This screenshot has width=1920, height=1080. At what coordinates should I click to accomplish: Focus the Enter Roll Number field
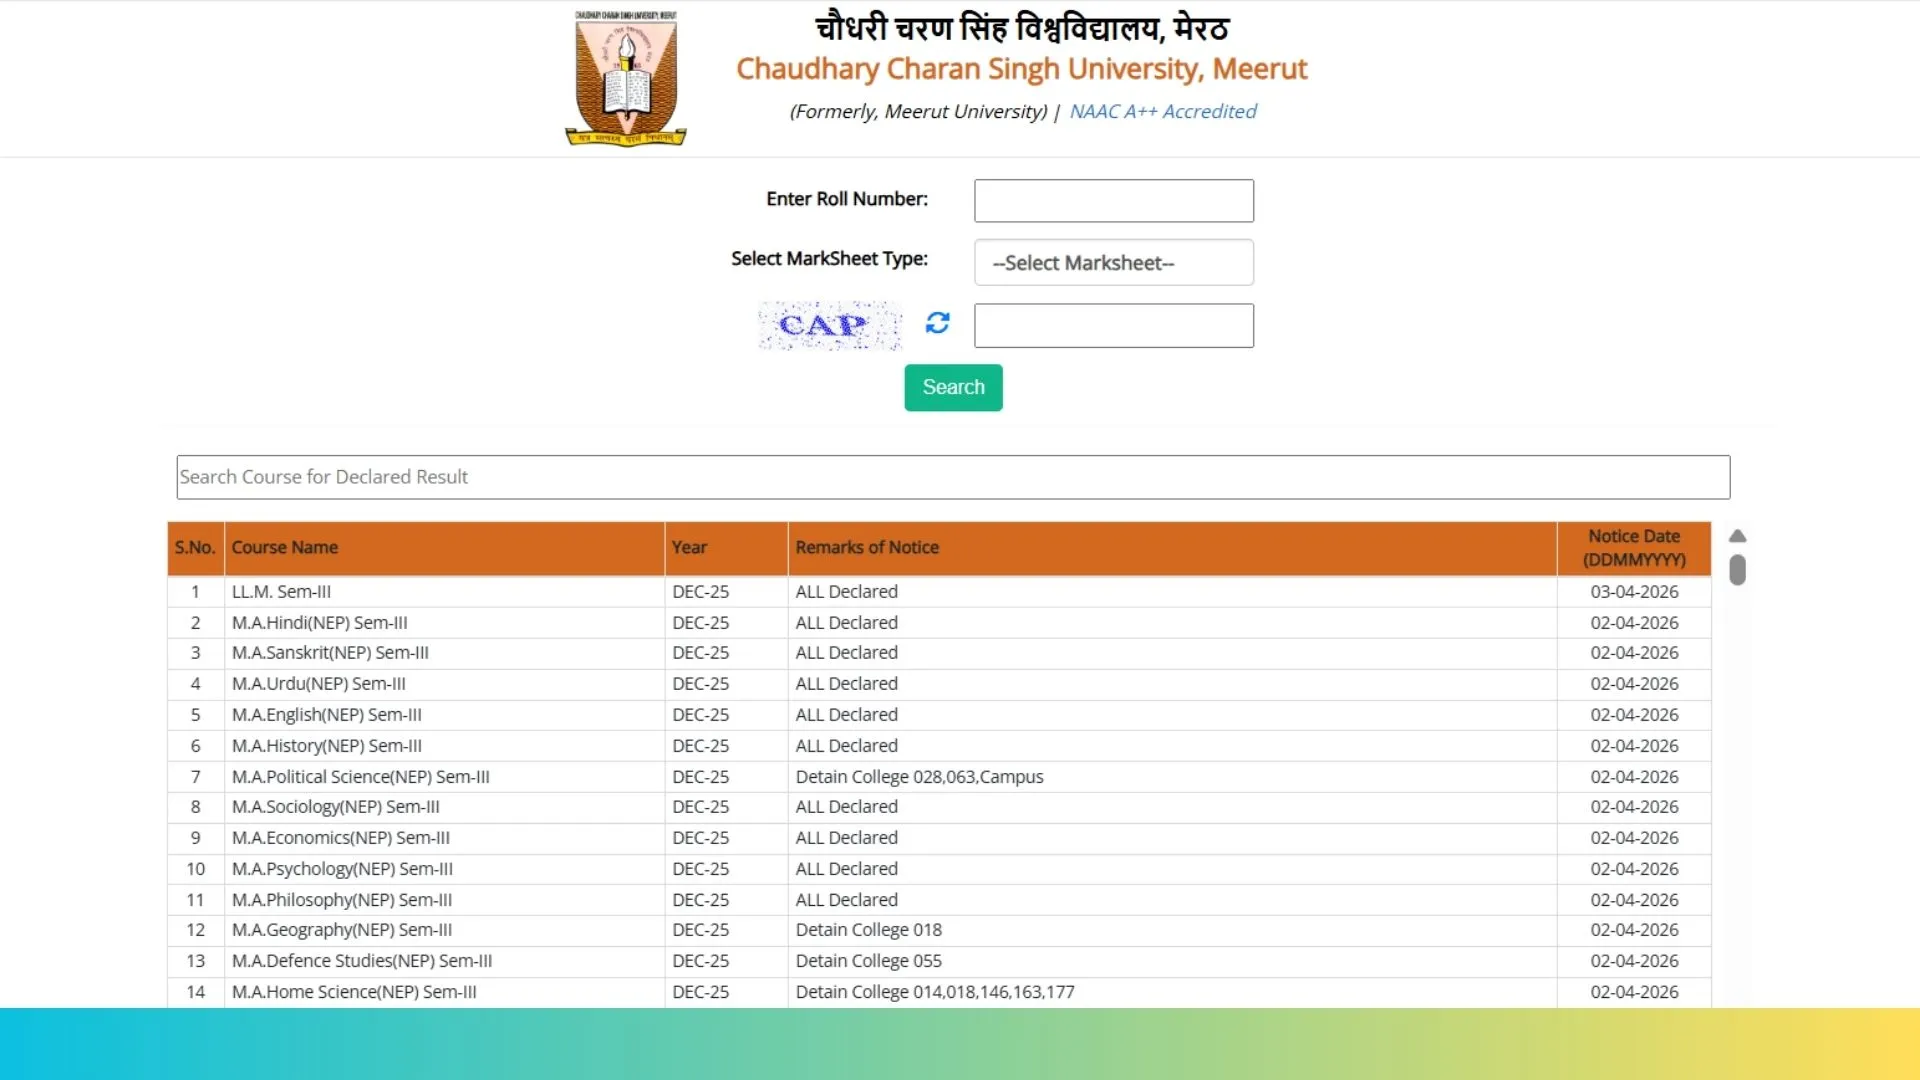pyautogui.click(x=1113, y=201)
